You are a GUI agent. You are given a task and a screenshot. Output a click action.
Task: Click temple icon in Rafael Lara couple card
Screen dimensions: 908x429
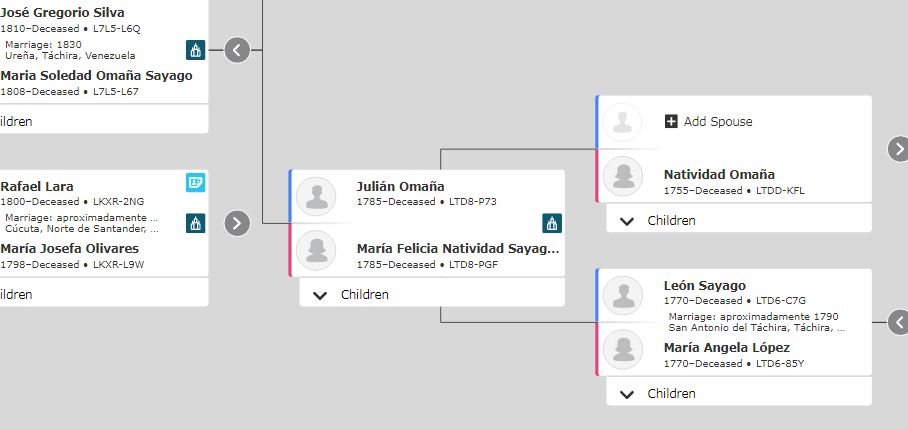tap(196, 223)
